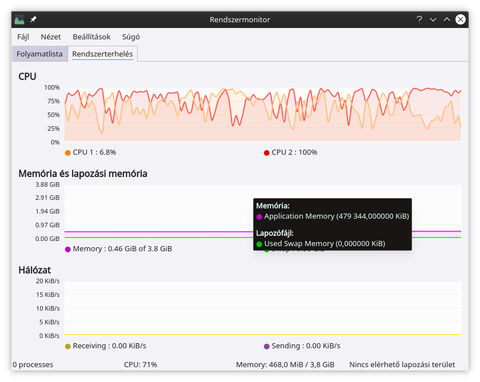Maximize window with the up chevron

pyautogui.click(x=447, y=19)
